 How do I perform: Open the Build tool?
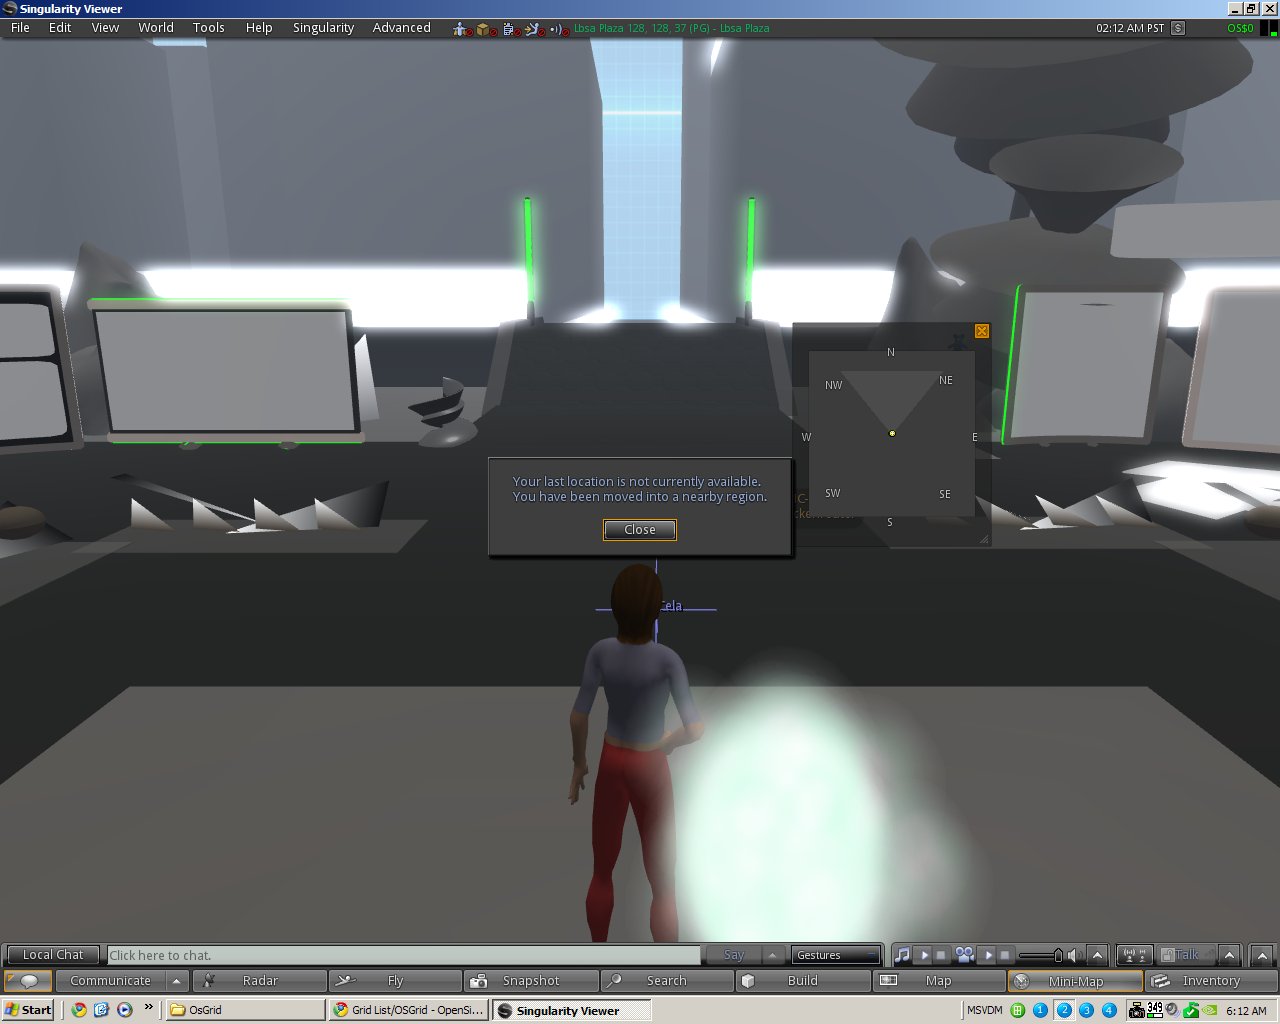[803, 980]
